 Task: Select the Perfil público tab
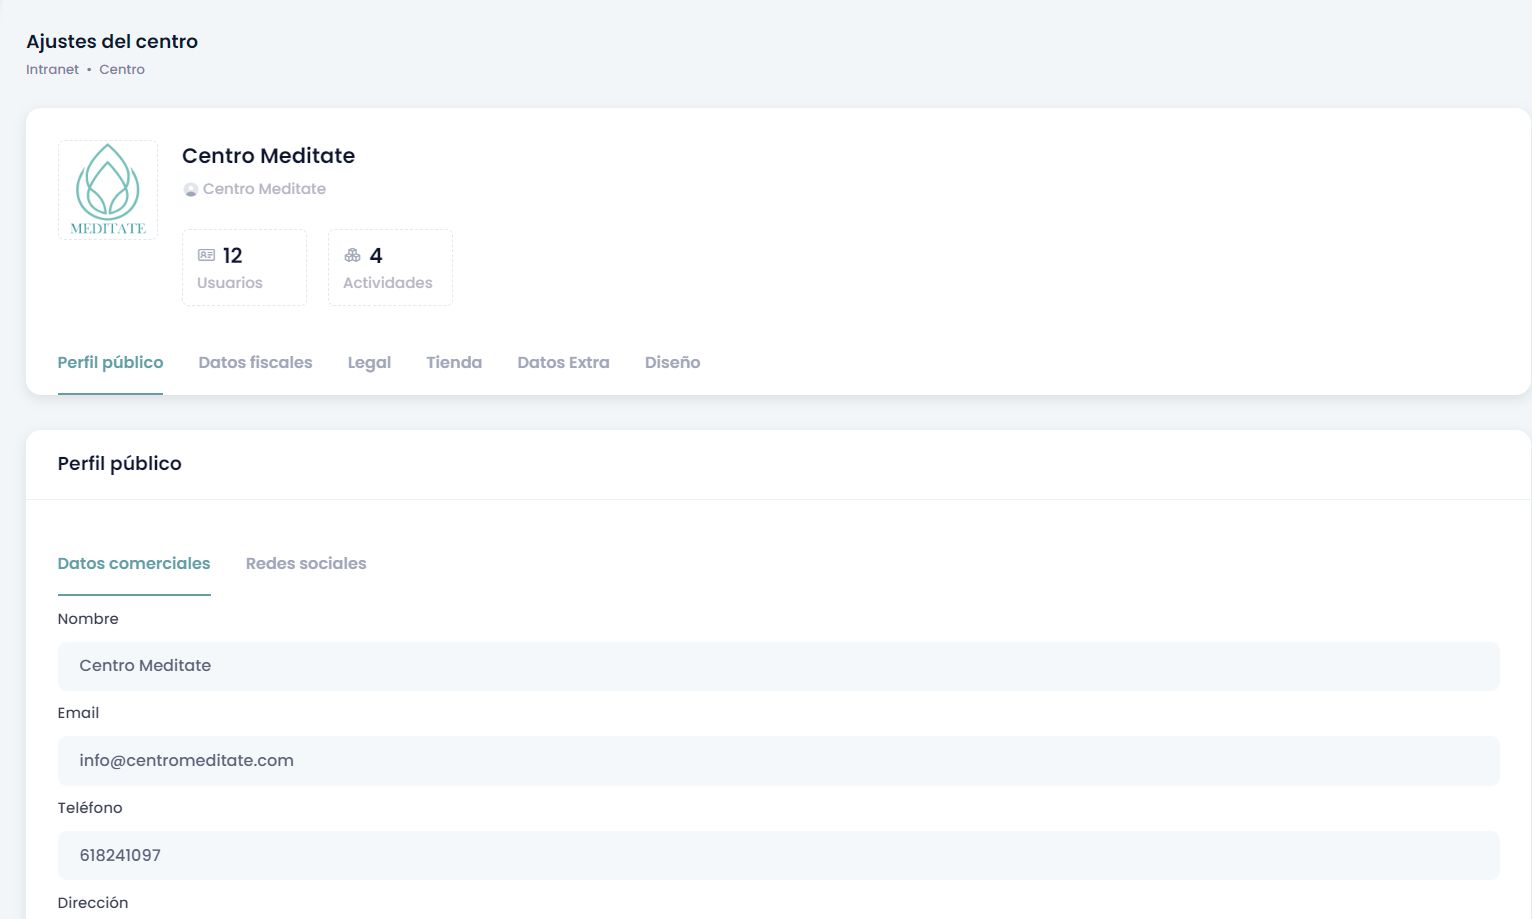coord(110,363)
